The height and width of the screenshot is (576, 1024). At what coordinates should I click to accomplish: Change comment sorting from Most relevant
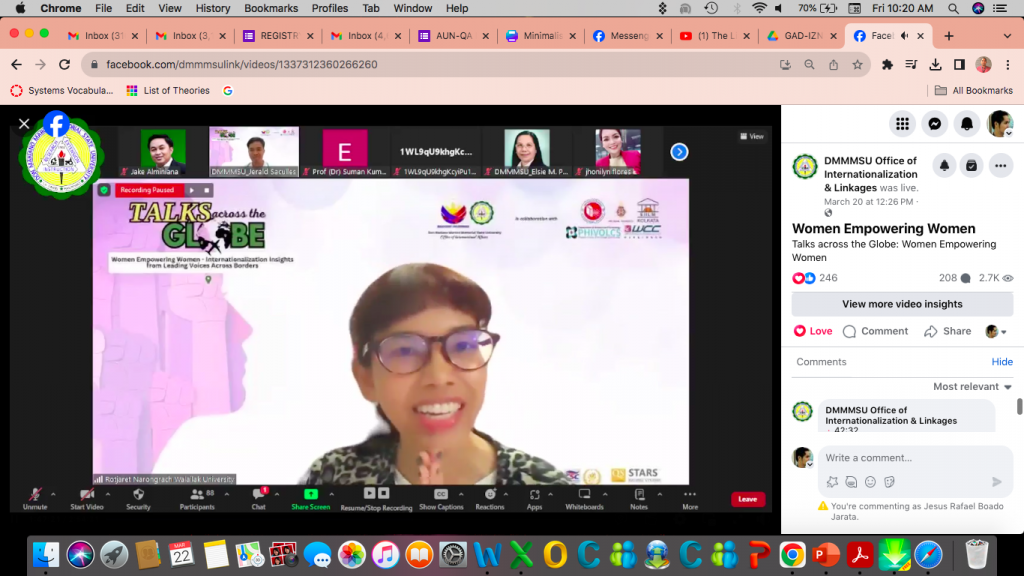pyautogui.click(x=972, y=387)
